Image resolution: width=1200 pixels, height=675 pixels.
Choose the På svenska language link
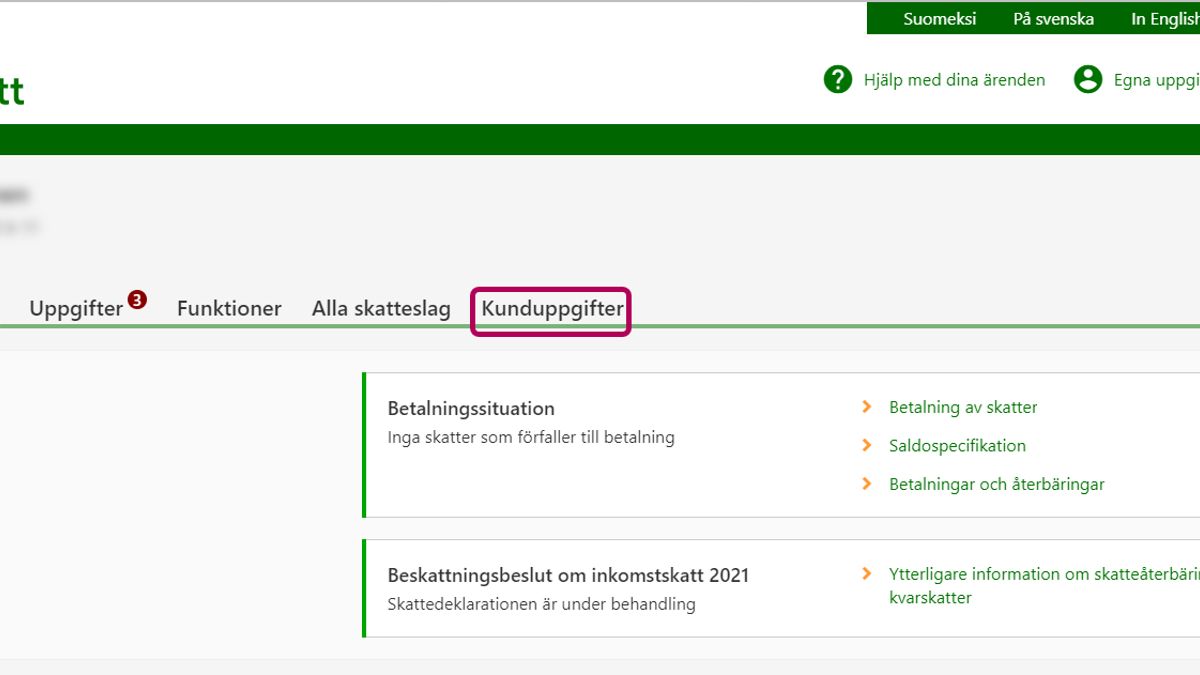(x=1053, y=19)
